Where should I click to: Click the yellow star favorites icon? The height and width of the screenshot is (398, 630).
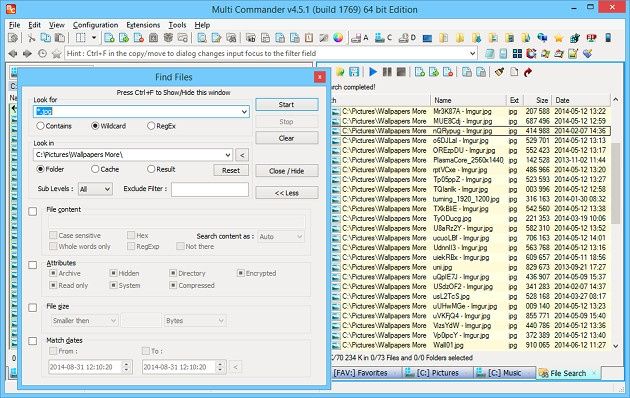[x=558, y=38]
